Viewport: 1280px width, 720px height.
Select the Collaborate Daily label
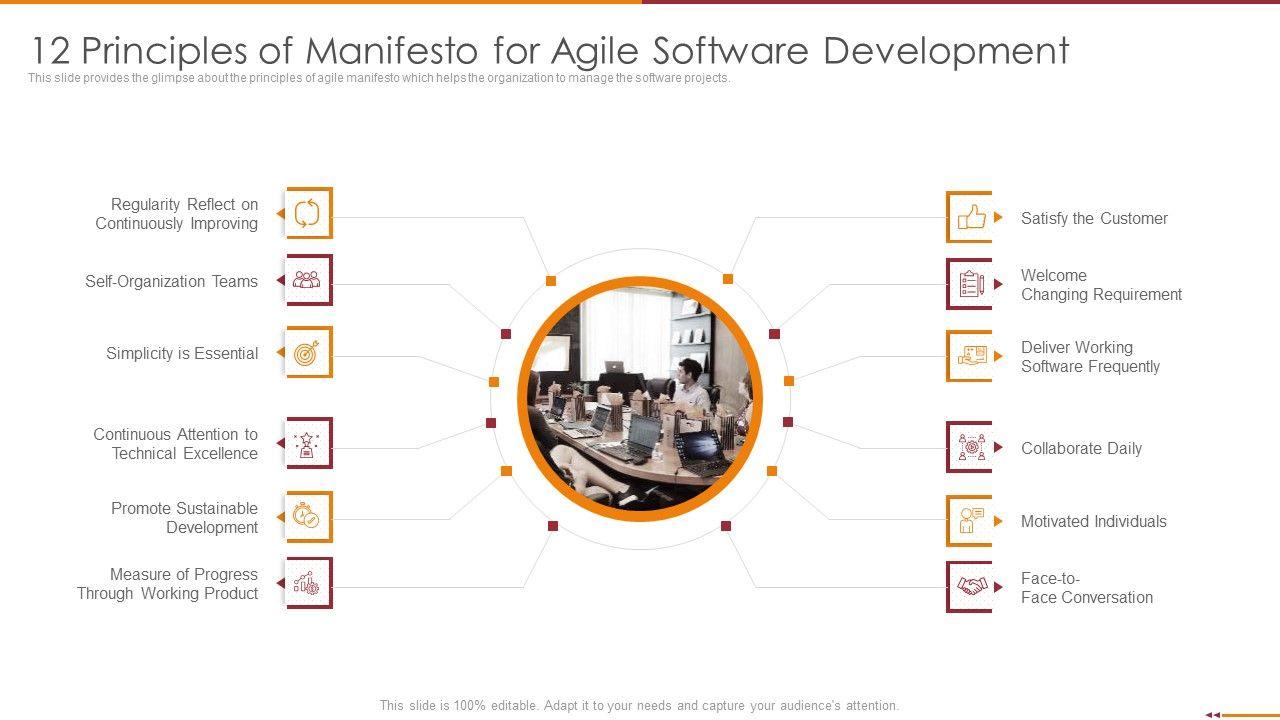[1081, 448]
